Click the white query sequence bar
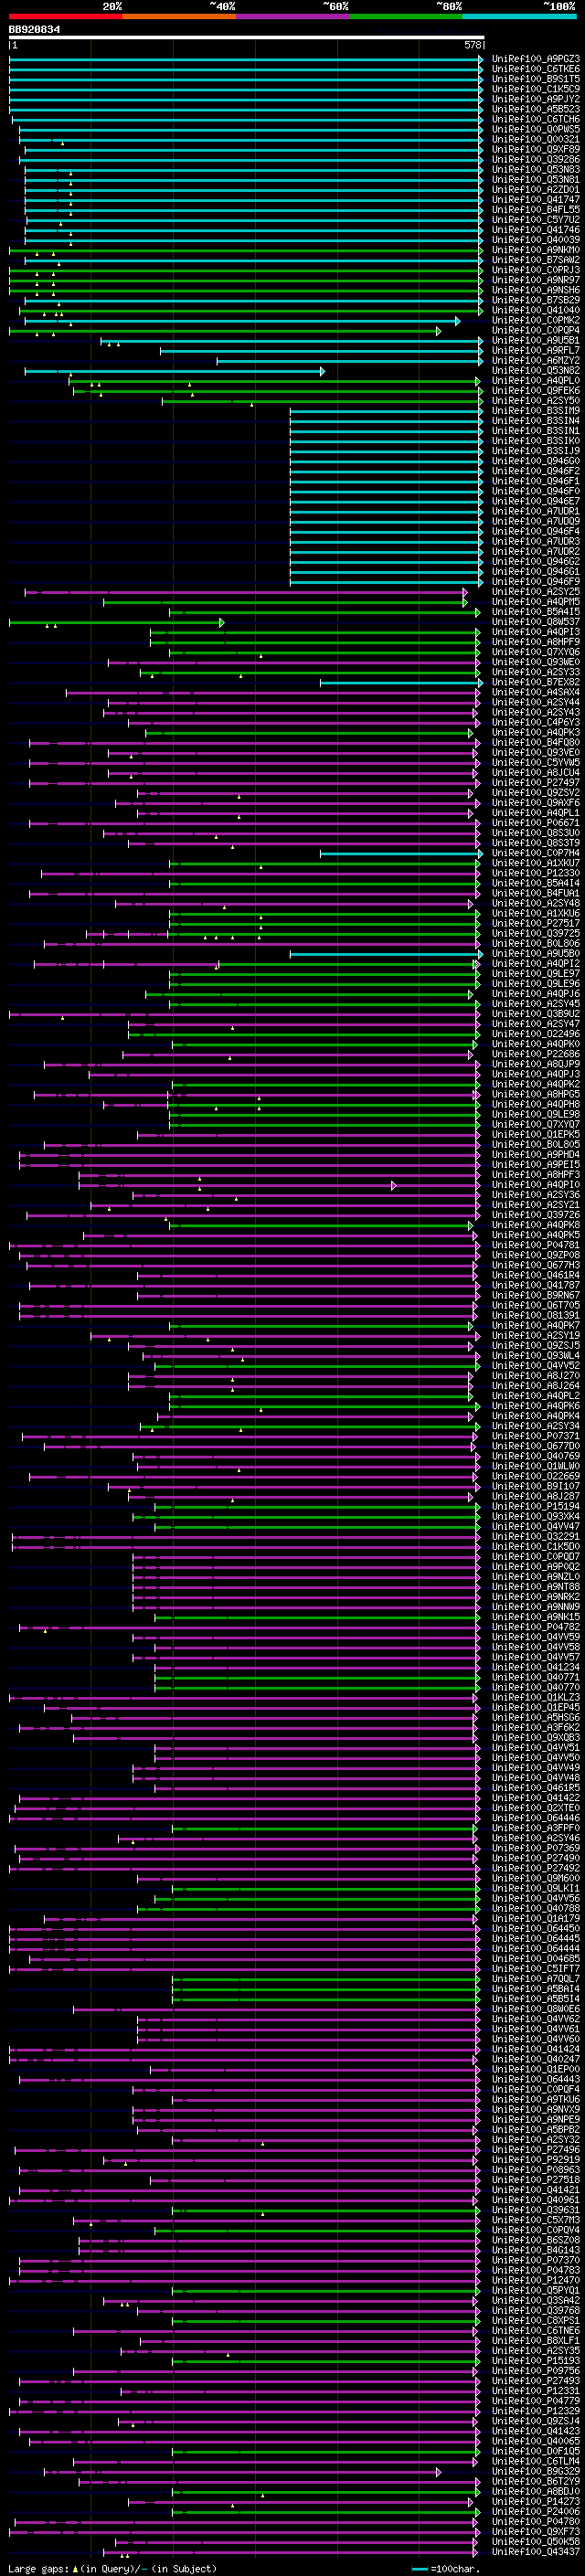 click(x=246, y=37)
